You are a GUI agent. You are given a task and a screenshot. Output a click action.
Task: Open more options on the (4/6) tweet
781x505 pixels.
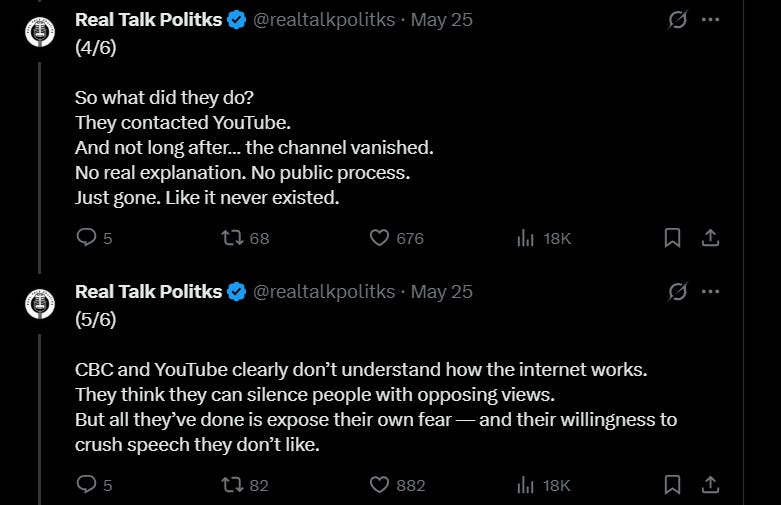[710, 20]
